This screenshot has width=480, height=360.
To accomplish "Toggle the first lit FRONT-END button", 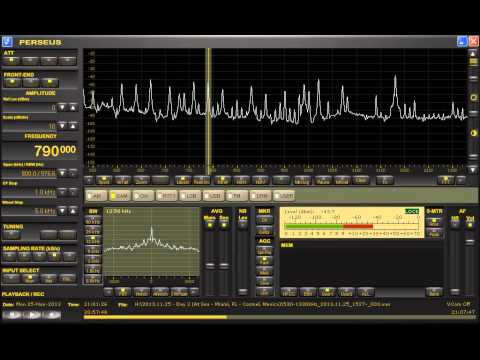I will coord(12,82).
